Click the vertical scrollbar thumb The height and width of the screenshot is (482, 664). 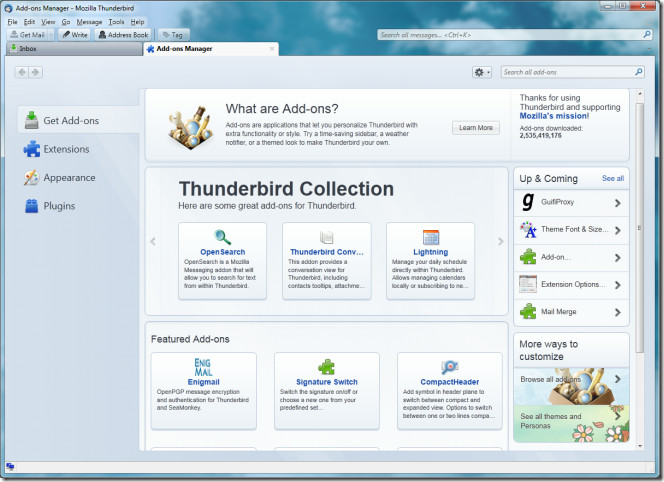[x=640, y=227]
